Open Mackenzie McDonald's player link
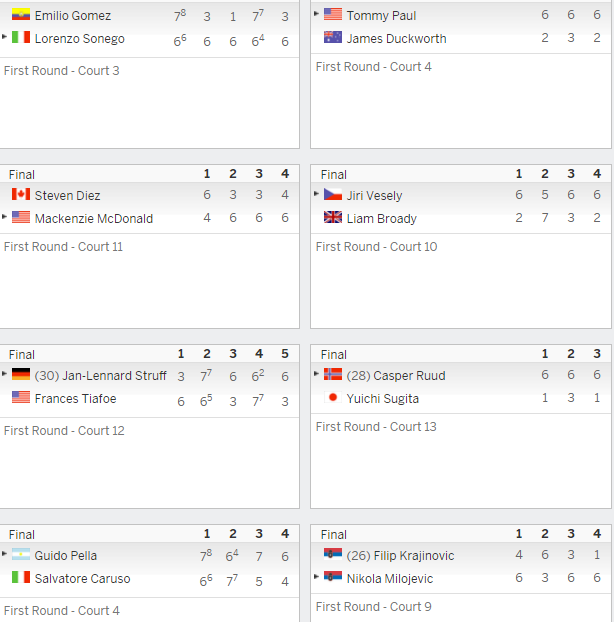 tap(94, 219)
